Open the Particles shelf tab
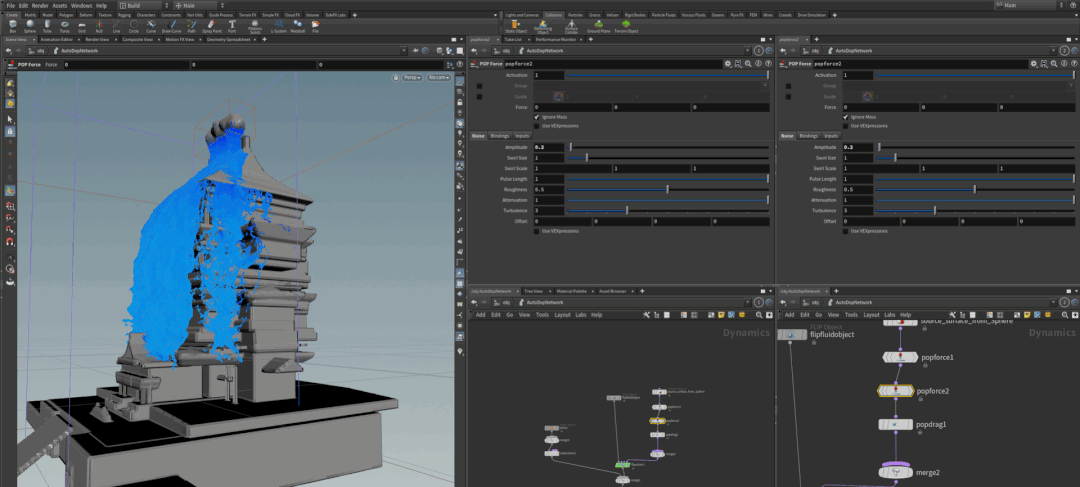1080x487 pixels. (576, 14)
